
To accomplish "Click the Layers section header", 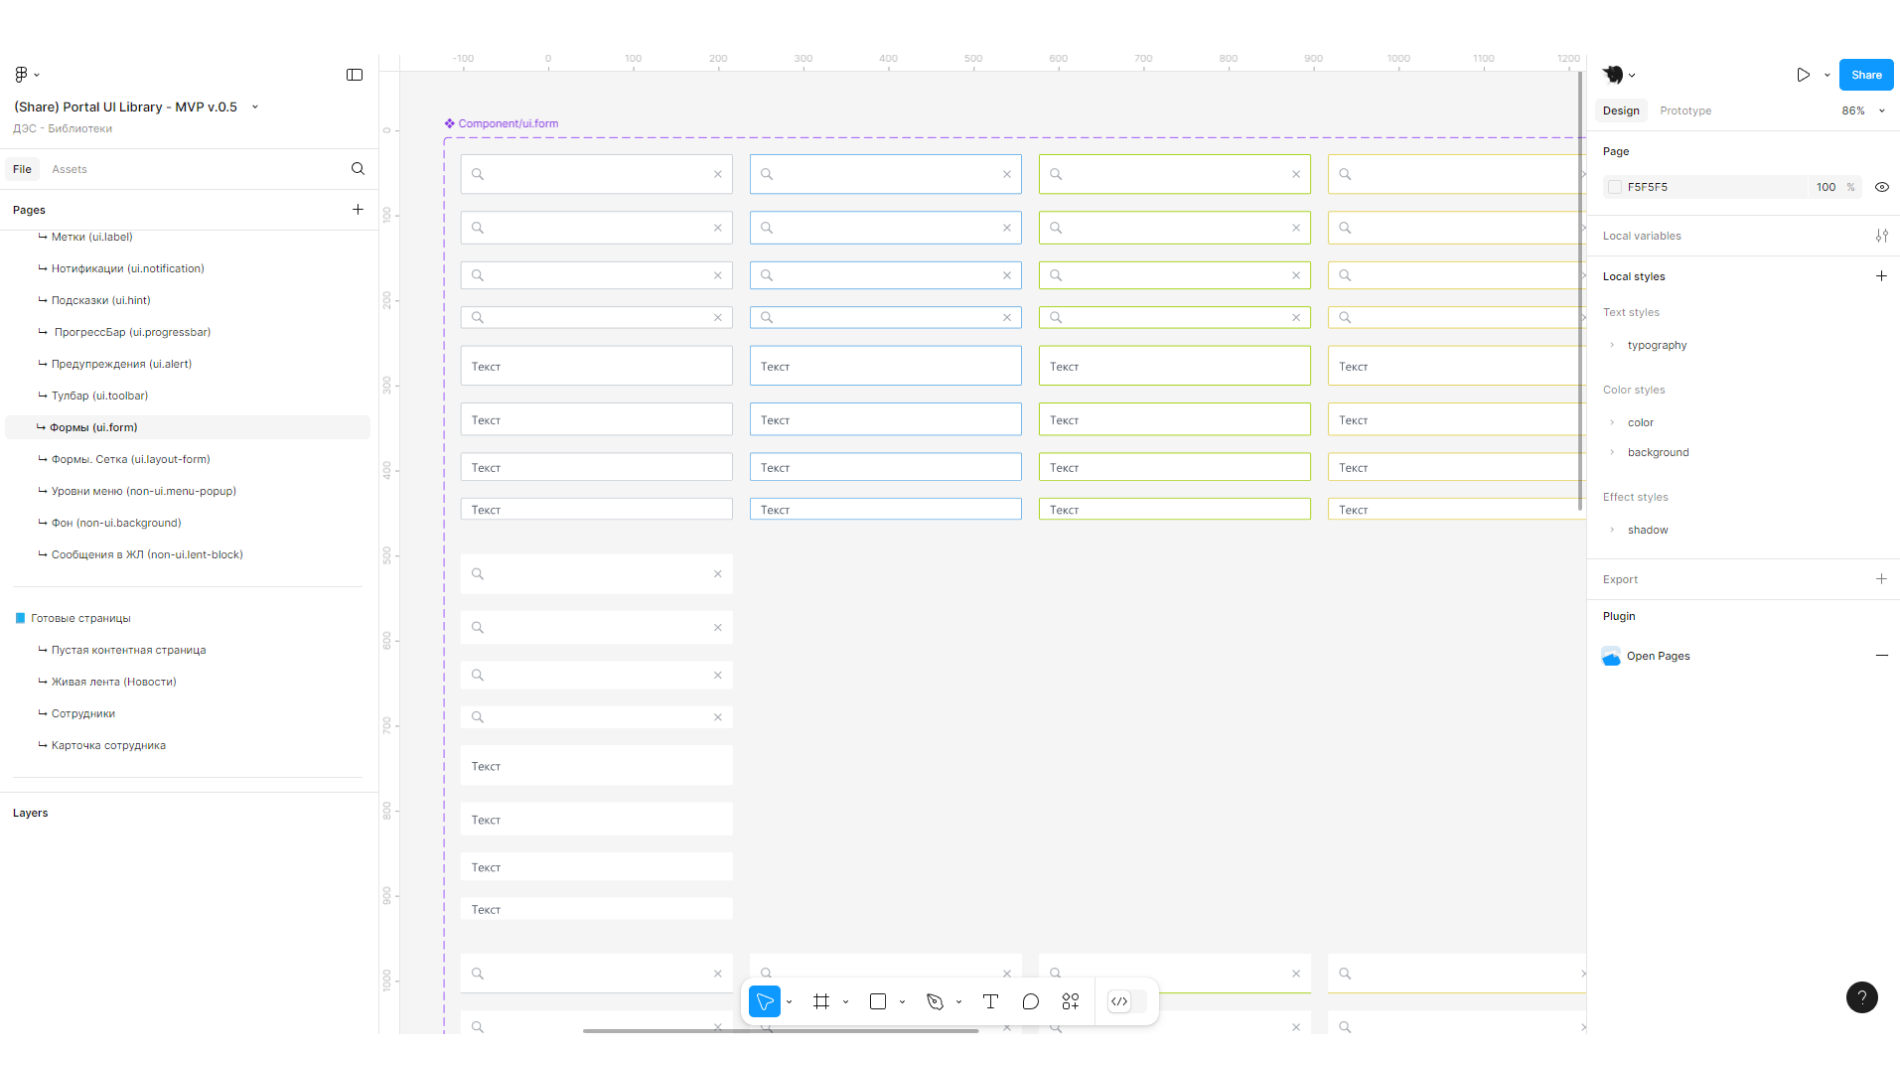I will tap(30, 813).
